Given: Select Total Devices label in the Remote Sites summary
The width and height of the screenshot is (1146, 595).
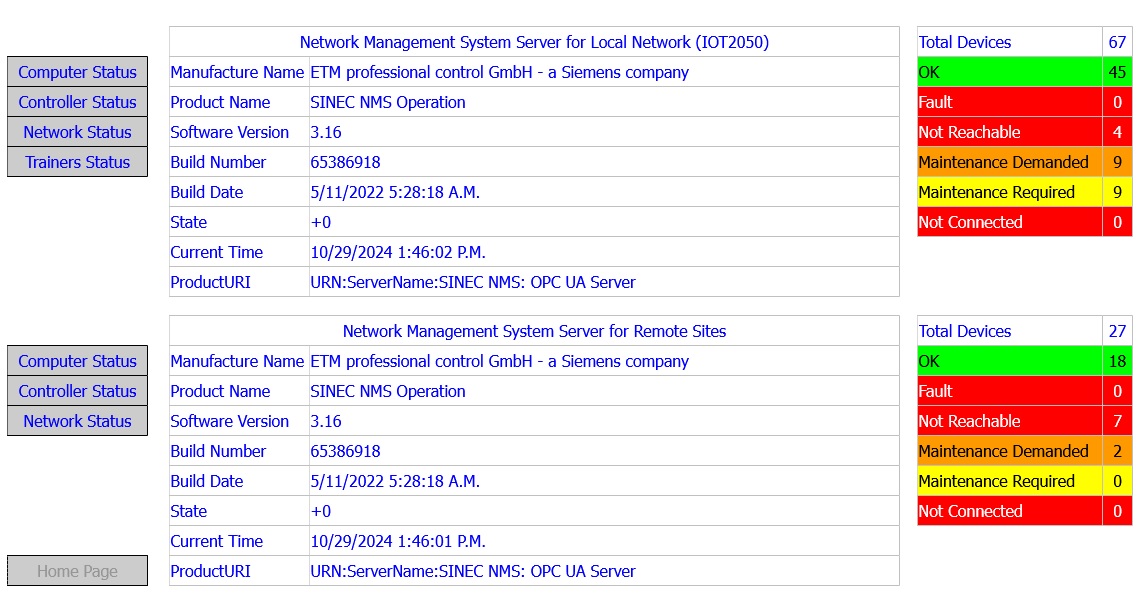Looking at the screenshot, I should point(965,331).
